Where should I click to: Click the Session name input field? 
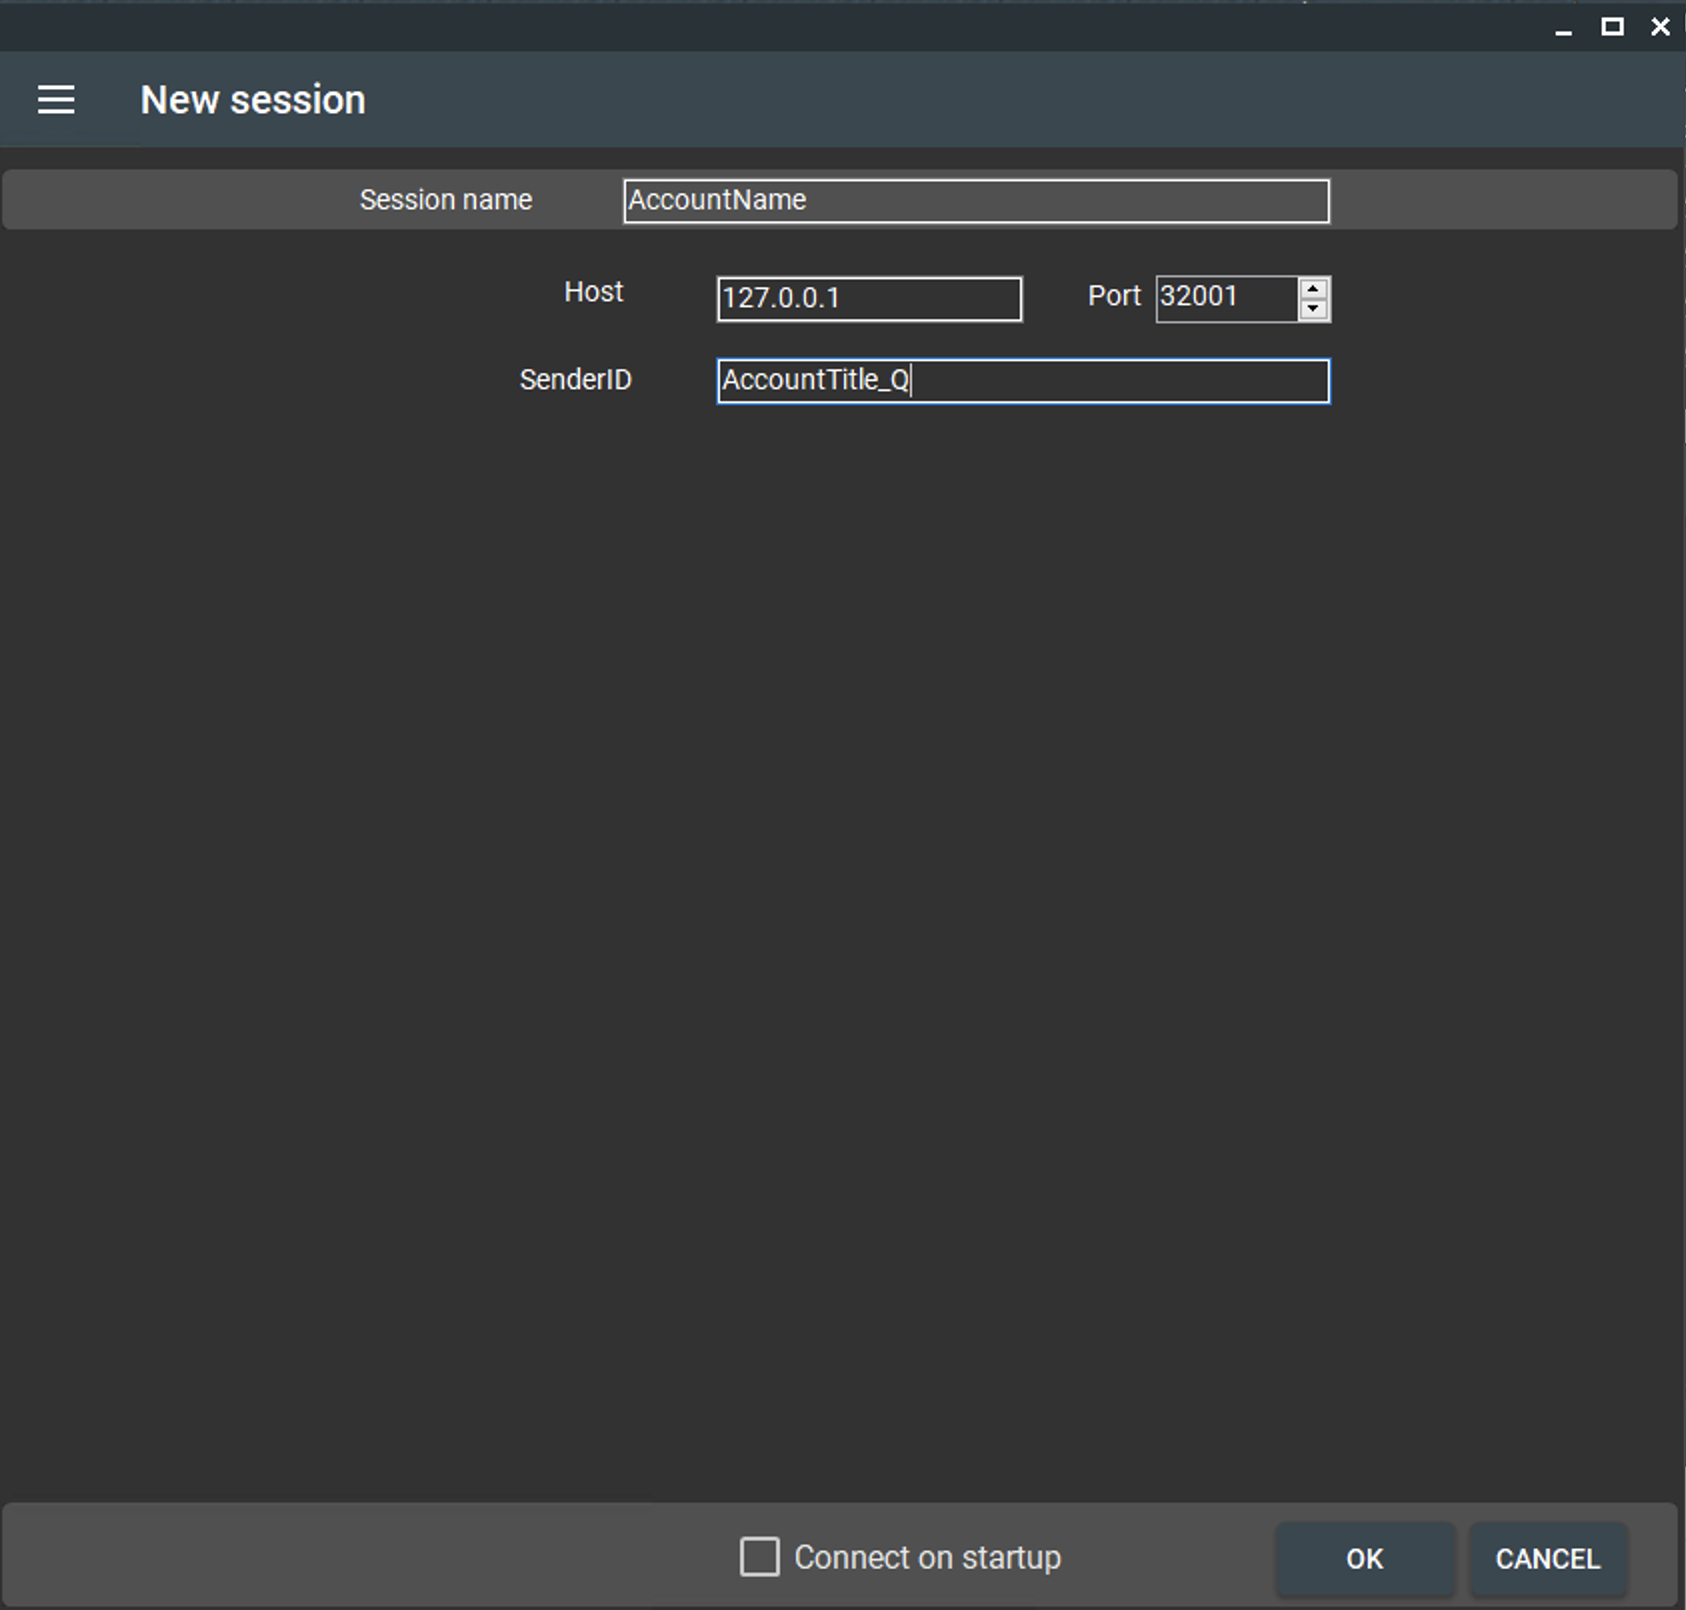tap(975, 201)
